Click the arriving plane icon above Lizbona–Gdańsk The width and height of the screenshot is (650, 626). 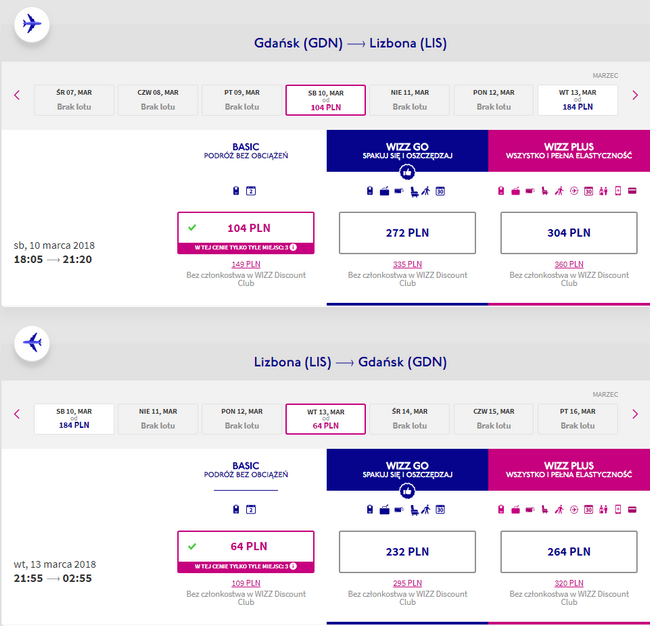pyautogui.click(x=32, y=343)
